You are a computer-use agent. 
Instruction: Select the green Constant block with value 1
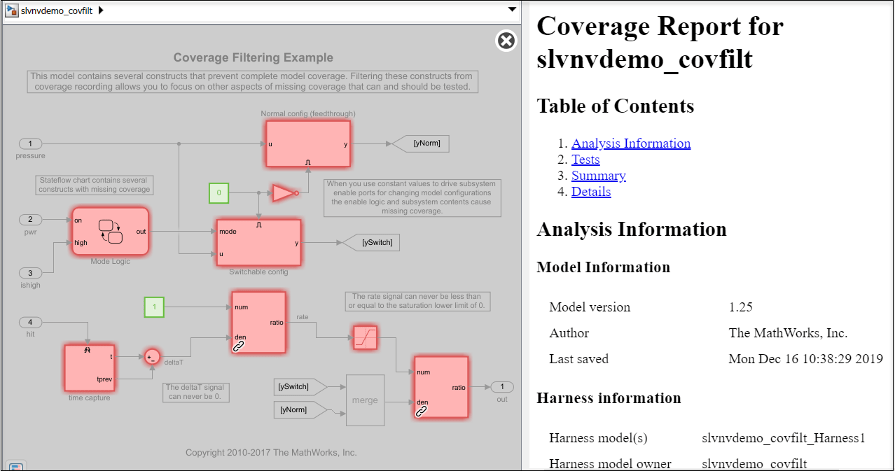[x=154, y=307]
